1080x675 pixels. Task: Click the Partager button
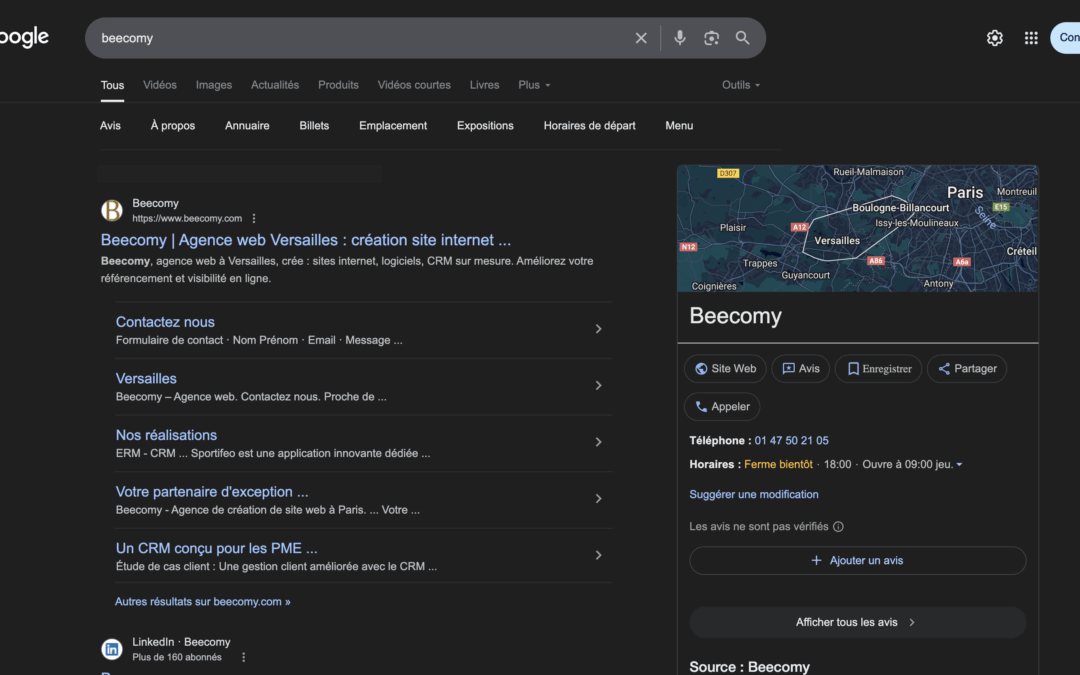pyautogui.click(x=966, y=368)
